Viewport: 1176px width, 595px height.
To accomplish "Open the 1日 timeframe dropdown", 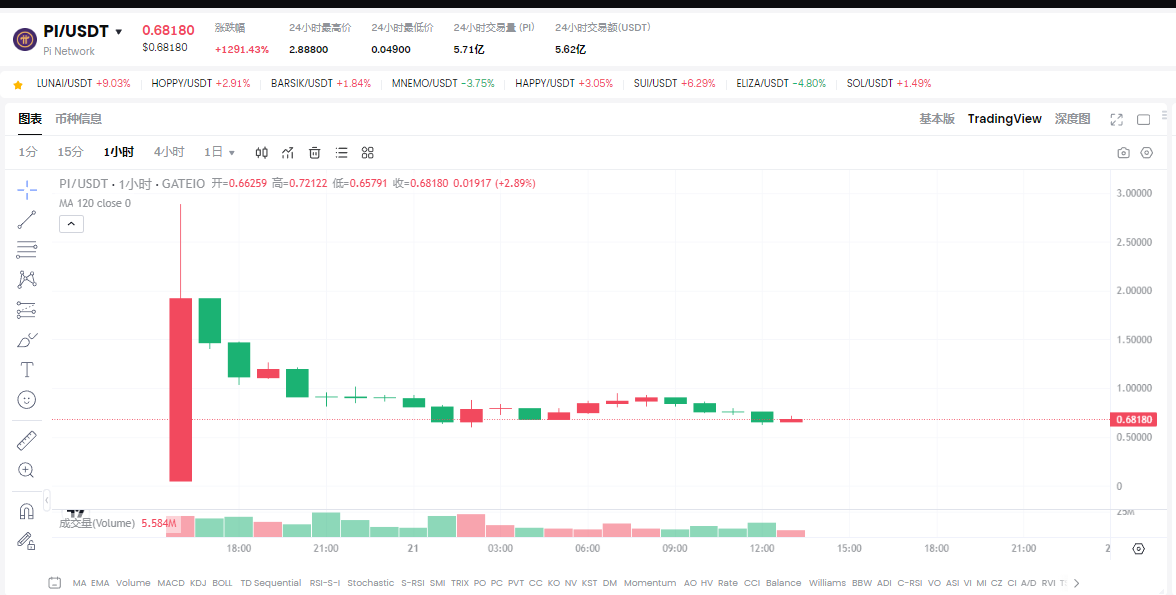I will 218,152.
